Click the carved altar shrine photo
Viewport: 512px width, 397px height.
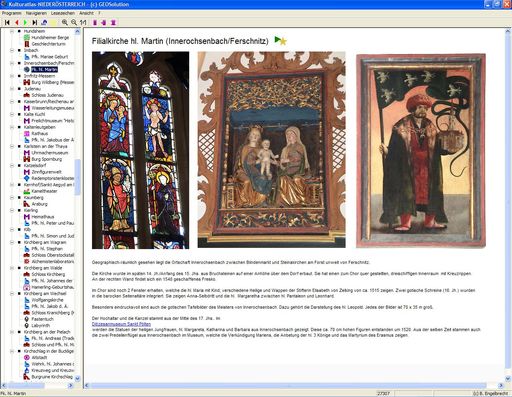pos(272,149)
